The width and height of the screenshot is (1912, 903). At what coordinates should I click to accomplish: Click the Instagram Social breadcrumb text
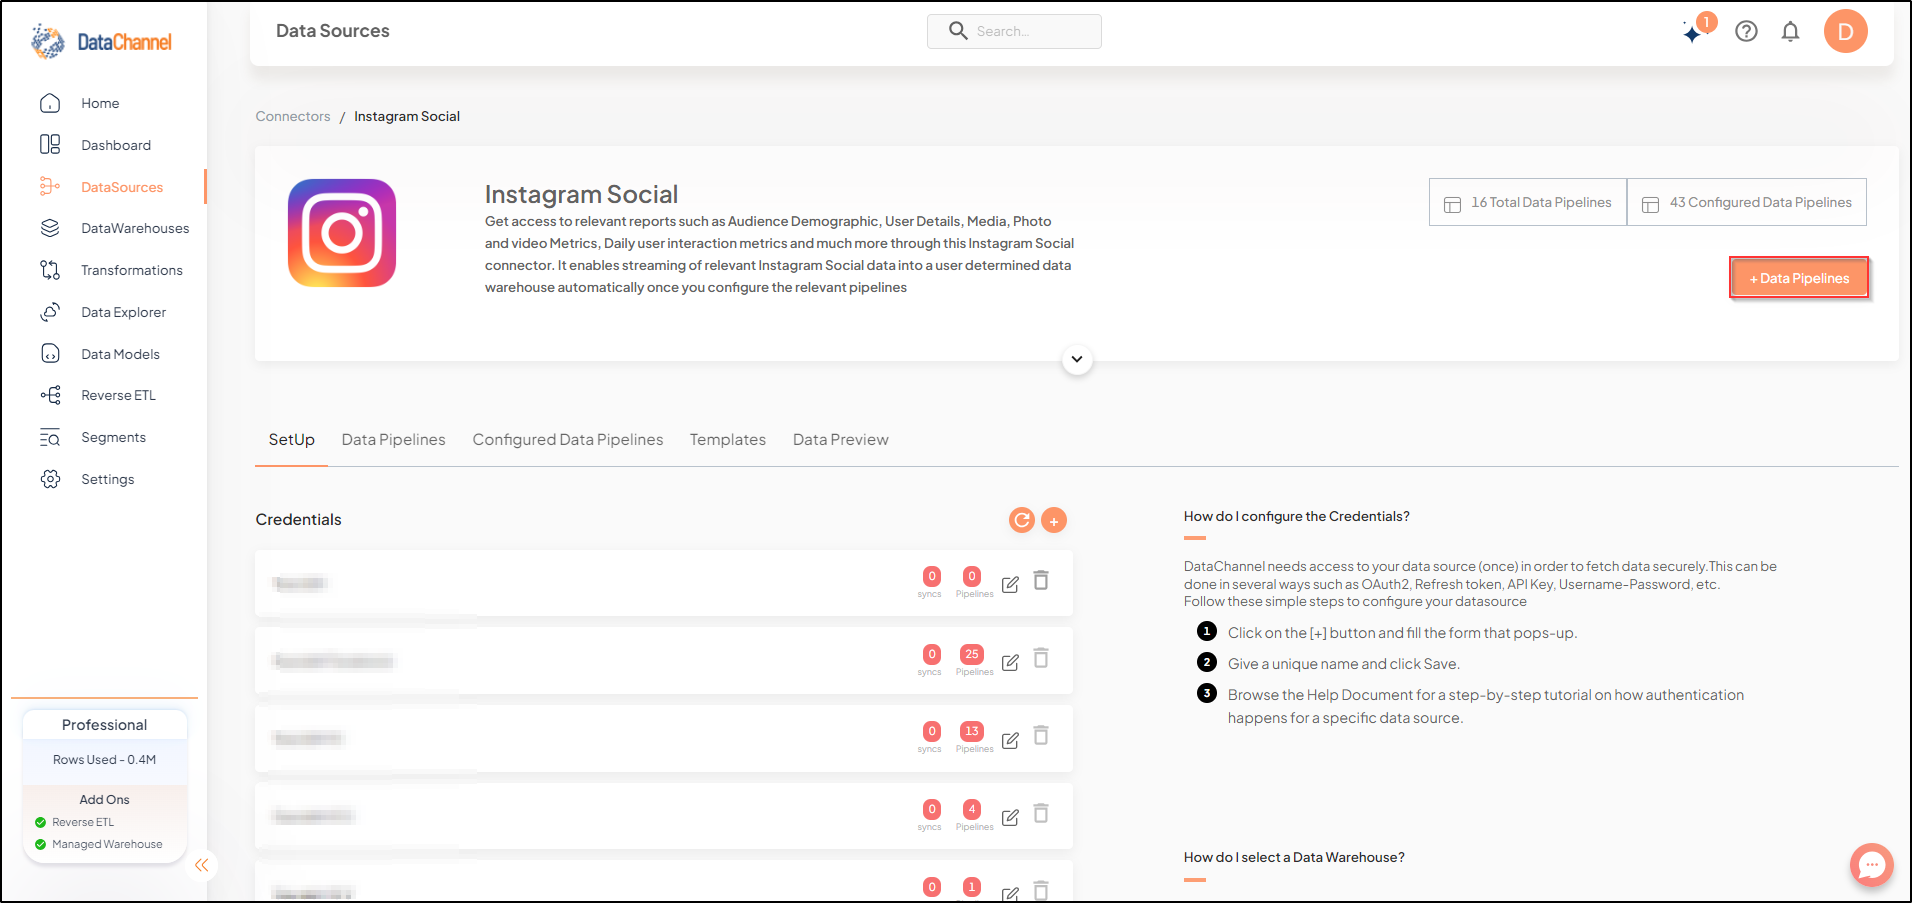pyautogui.click(x=407, y=116)
